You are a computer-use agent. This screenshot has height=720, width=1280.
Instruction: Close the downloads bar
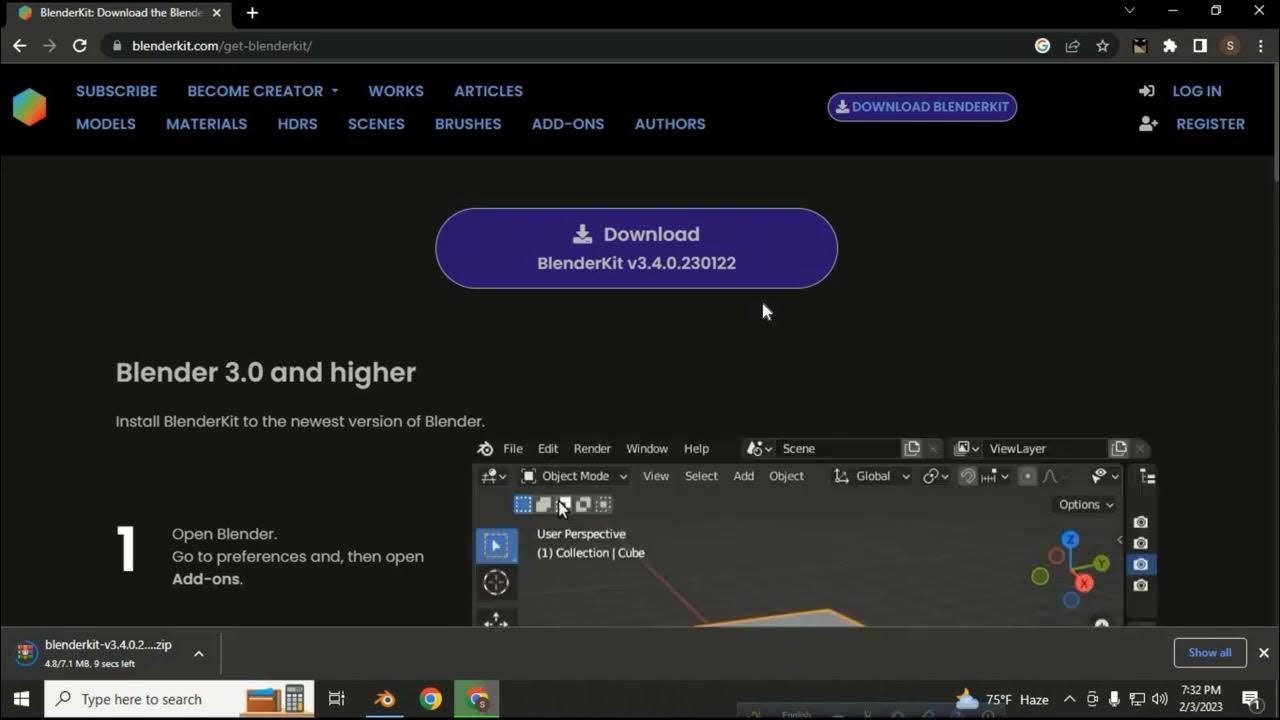pos(1264,653)
